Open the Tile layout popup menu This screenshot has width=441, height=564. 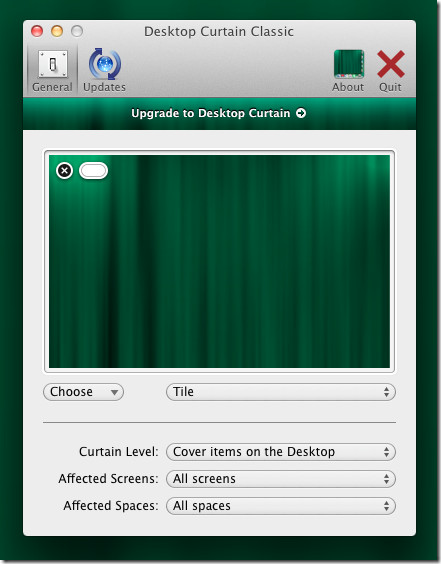(281, 392)
